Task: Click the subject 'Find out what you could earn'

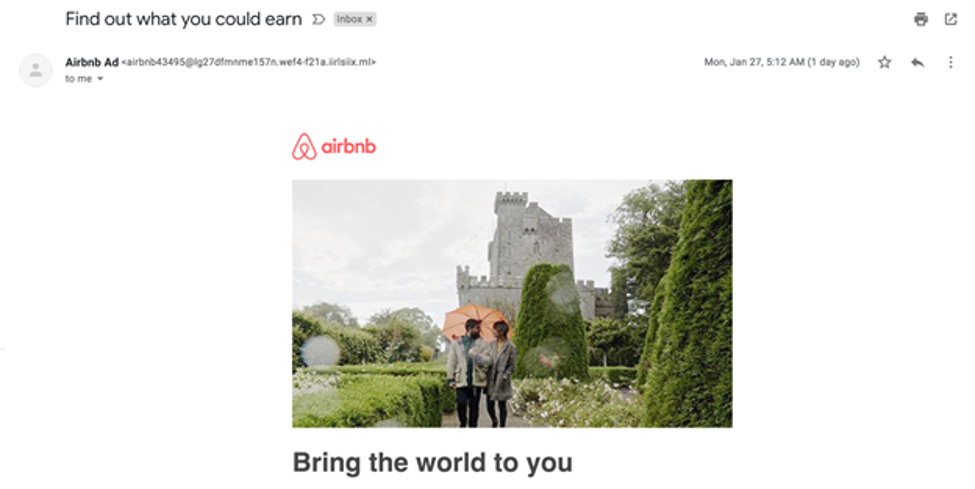Action: (x=183, y=19)
